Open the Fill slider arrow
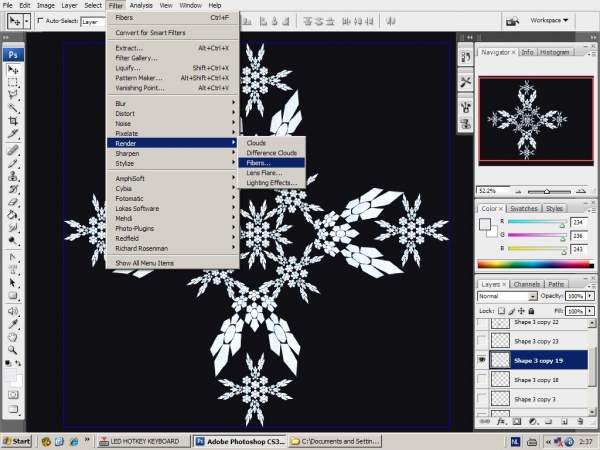Image resolution: width=600 pixels, height=450 pixels. pos(590,311)
